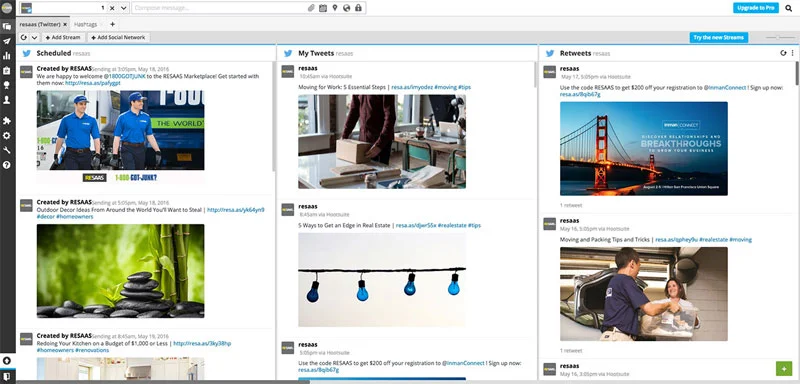Click the Add Social Network button
The width and height of the screenshot is (800, 384).
(x=118, y=38)
